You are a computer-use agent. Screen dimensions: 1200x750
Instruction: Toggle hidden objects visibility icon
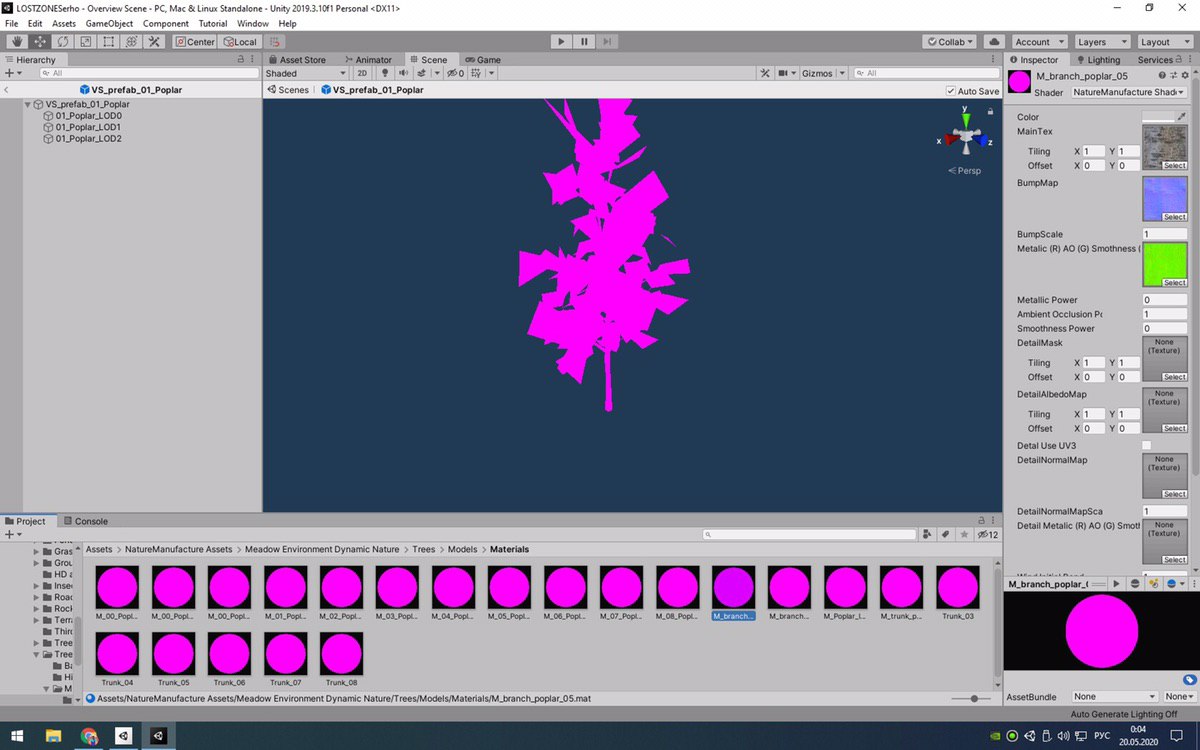click(454, 73)
